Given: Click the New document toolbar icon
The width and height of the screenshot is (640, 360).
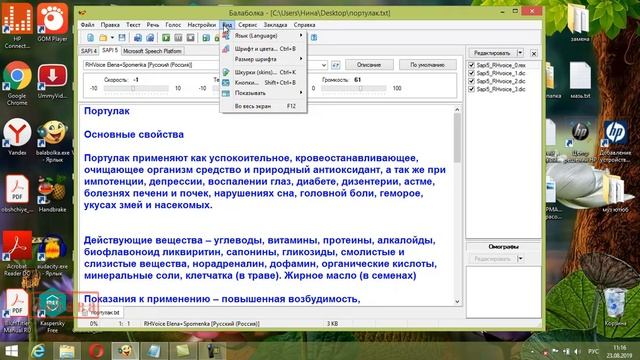Looking at the screenshot, I should click(90, 38).
